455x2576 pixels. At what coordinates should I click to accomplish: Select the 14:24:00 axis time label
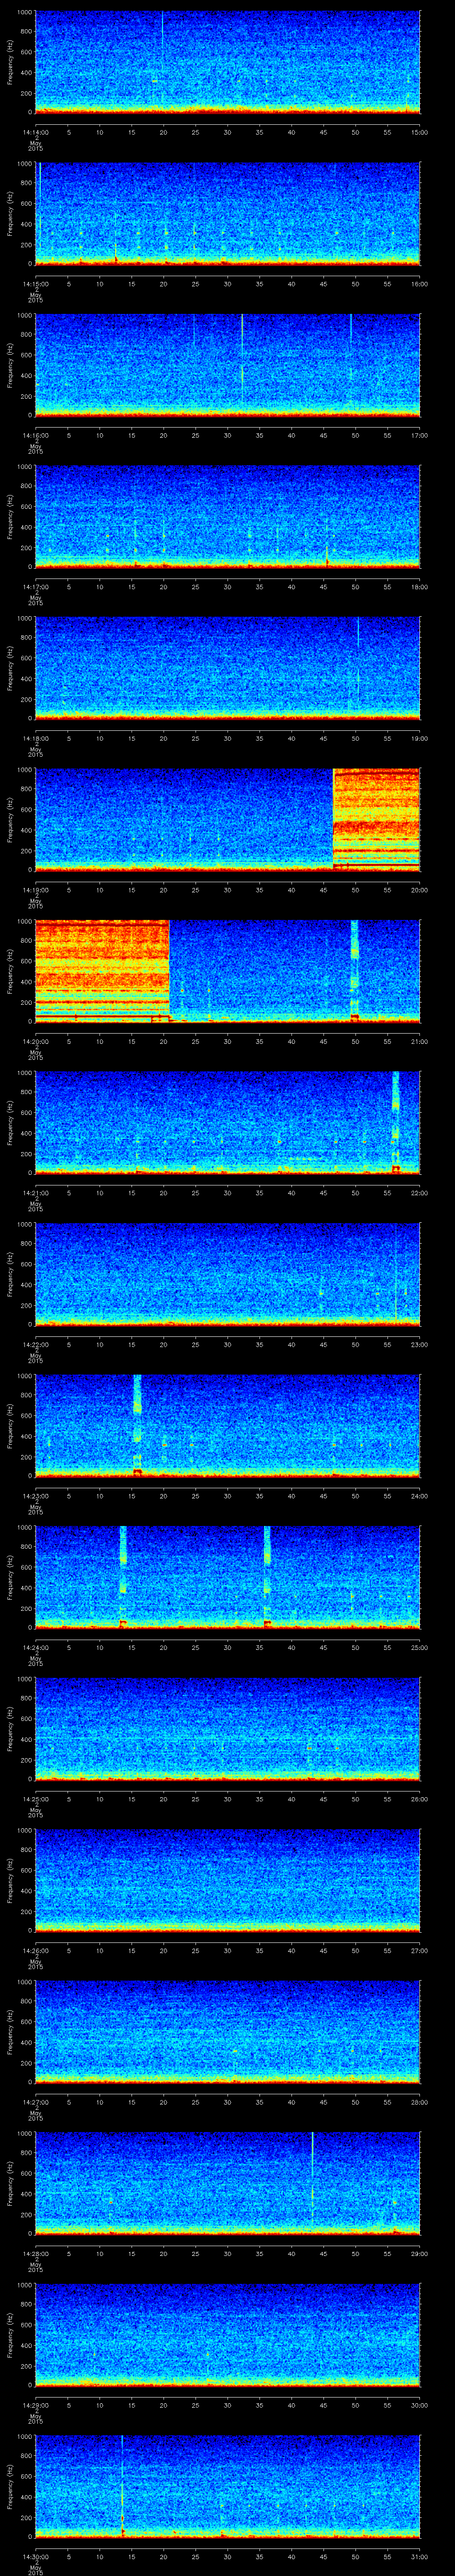(35, 1647)
